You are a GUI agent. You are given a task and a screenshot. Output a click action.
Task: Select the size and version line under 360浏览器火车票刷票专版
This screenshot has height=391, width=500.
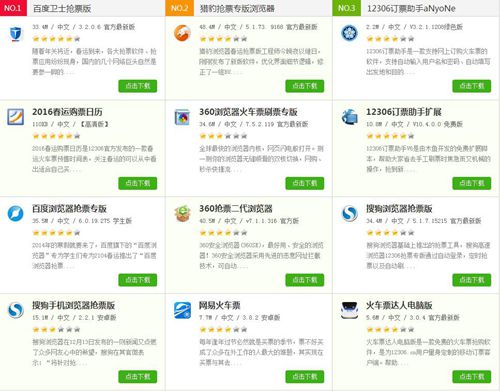click(254, 124)
